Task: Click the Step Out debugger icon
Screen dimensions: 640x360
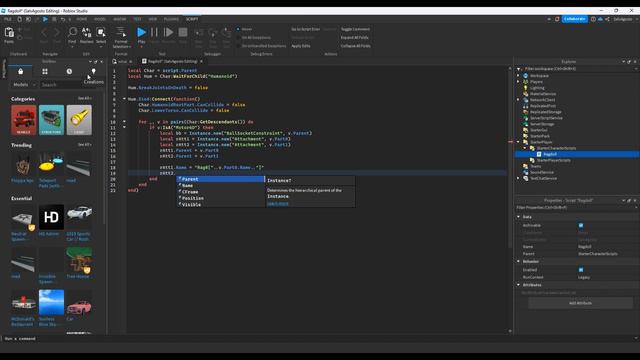Action: click(x=226, y=33)
